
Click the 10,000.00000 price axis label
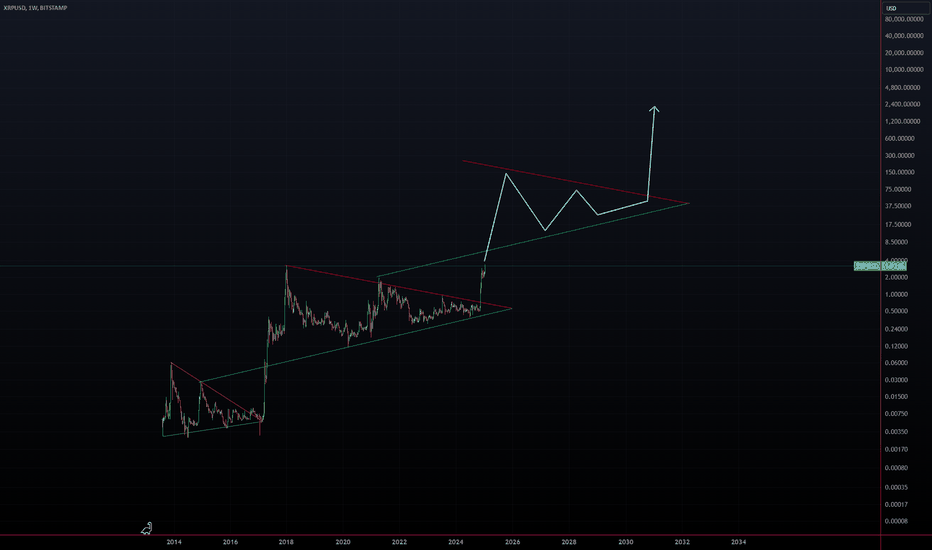tap(904, 70)
